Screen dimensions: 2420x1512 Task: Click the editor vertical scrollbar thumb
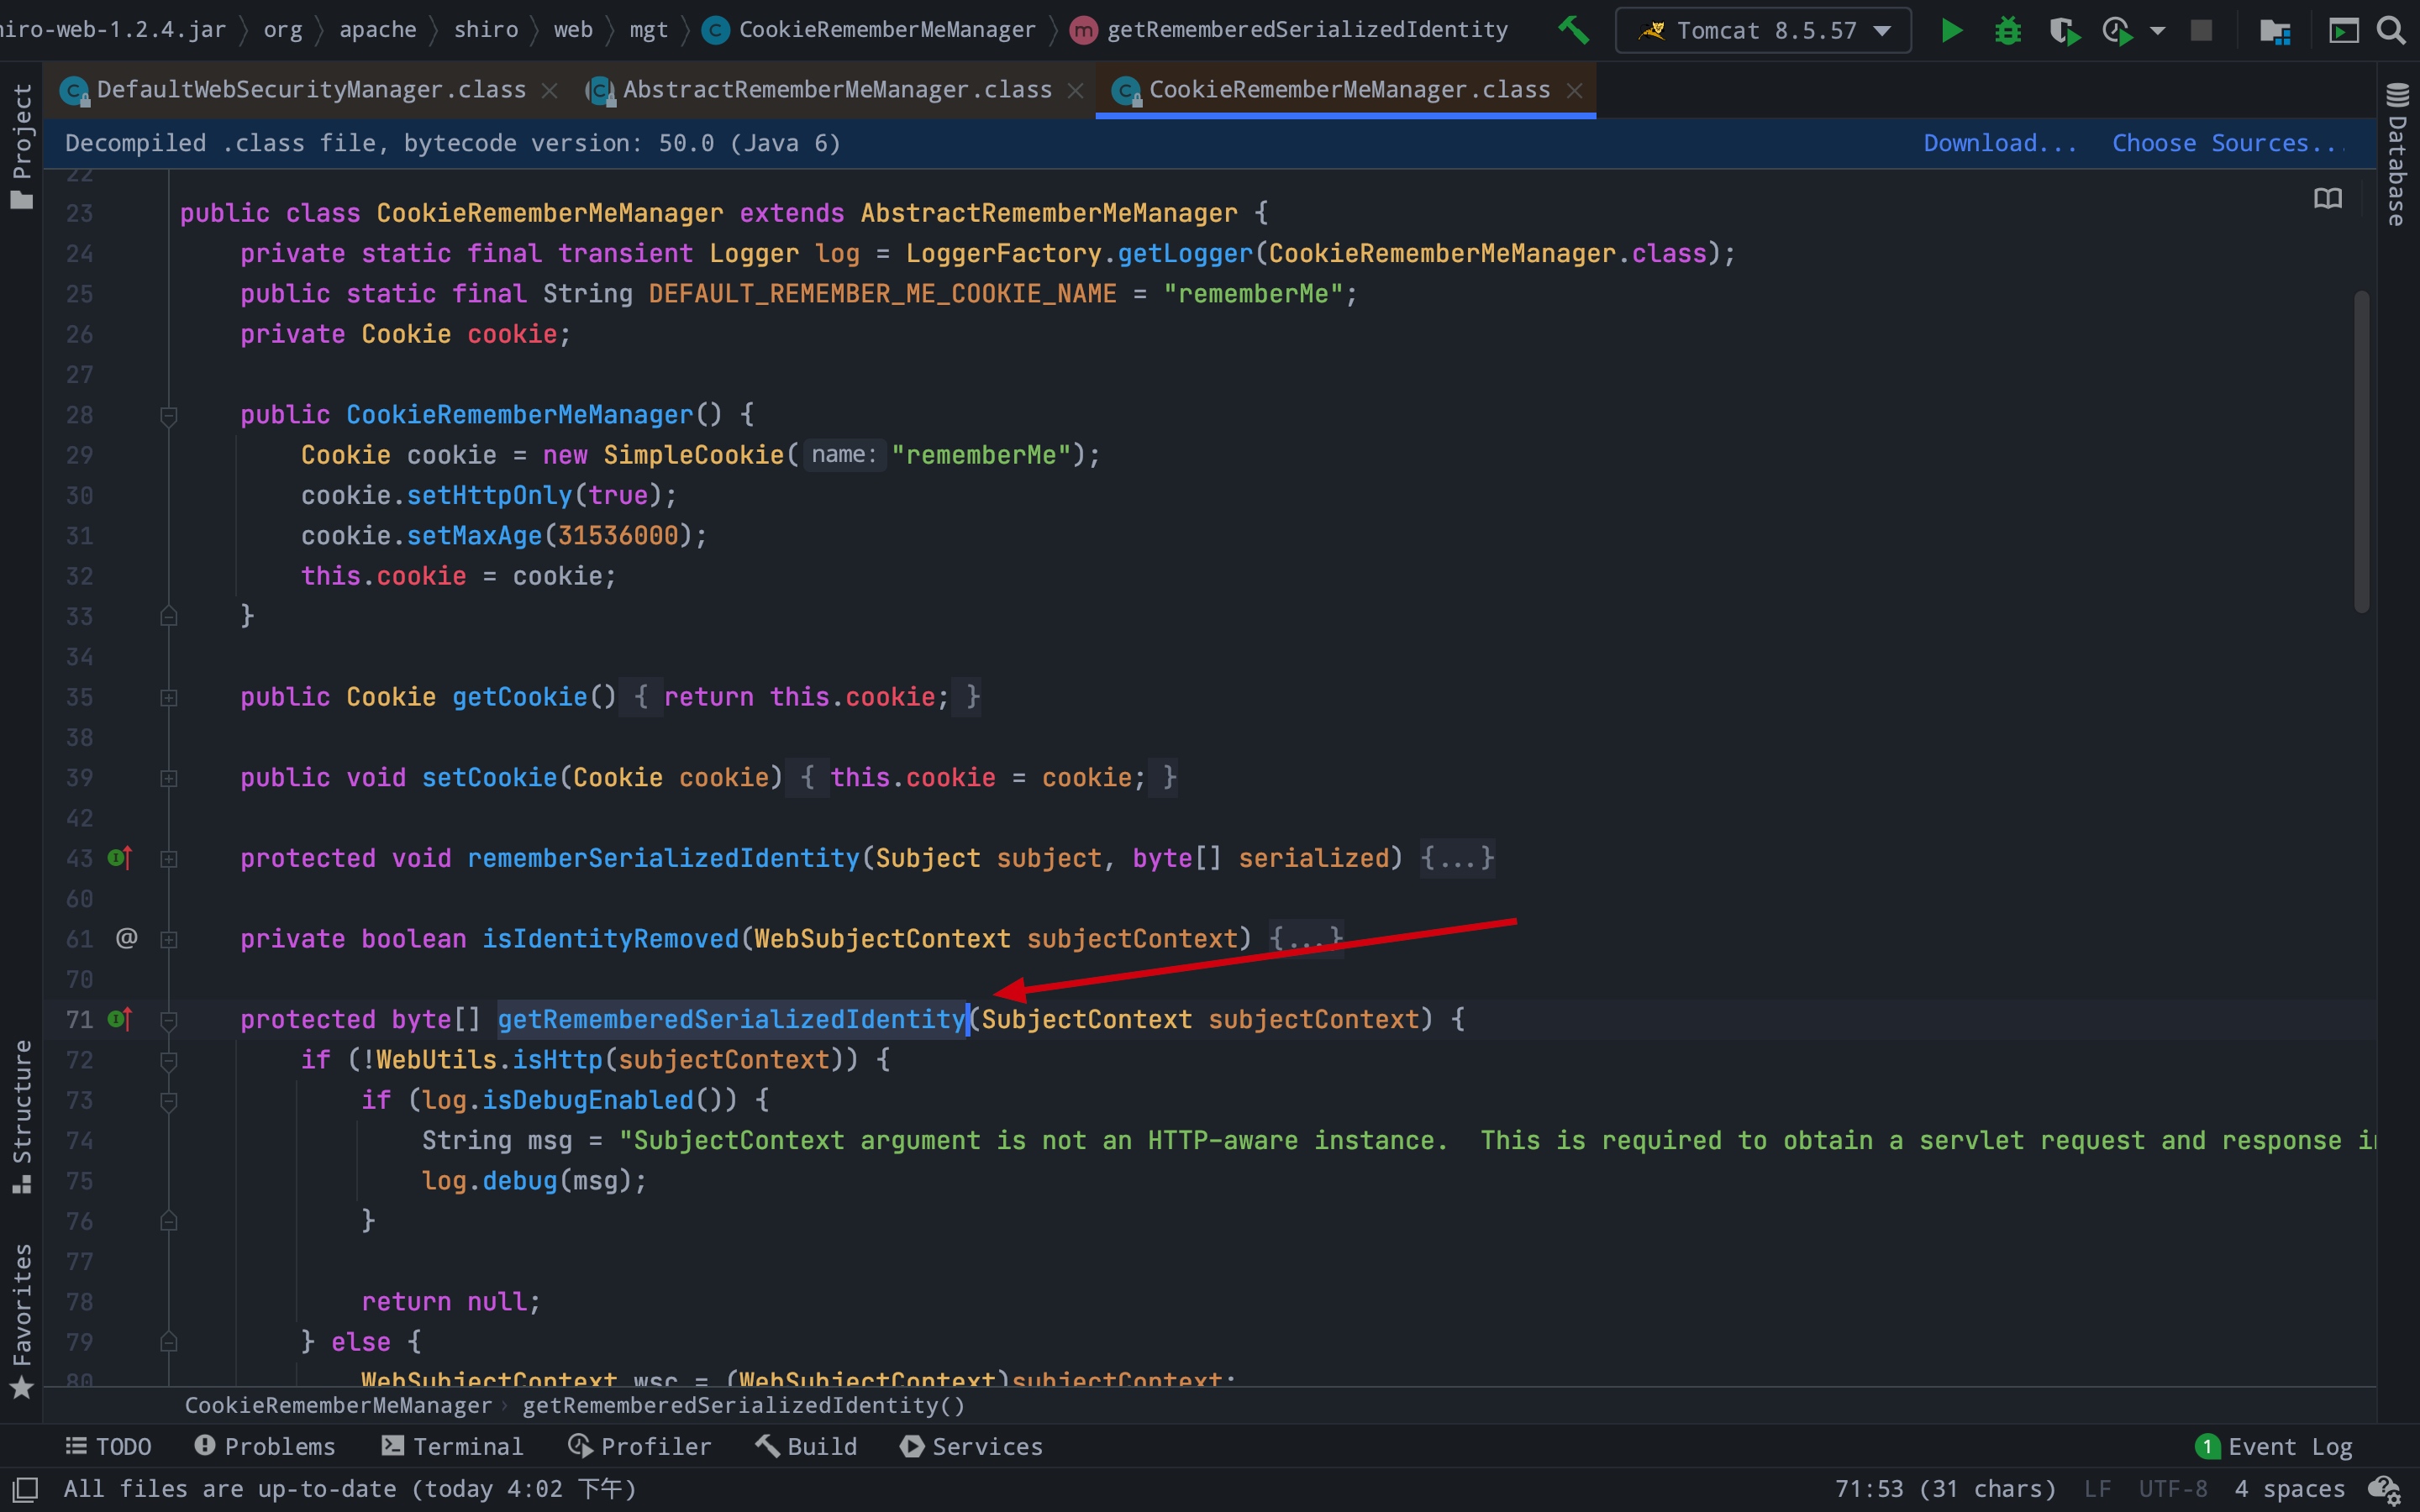click(2361, 451)
